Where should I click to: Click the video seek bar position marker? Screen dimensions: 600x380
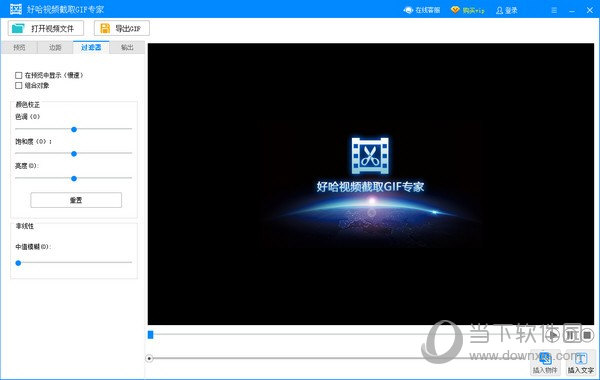click(150, 335)
